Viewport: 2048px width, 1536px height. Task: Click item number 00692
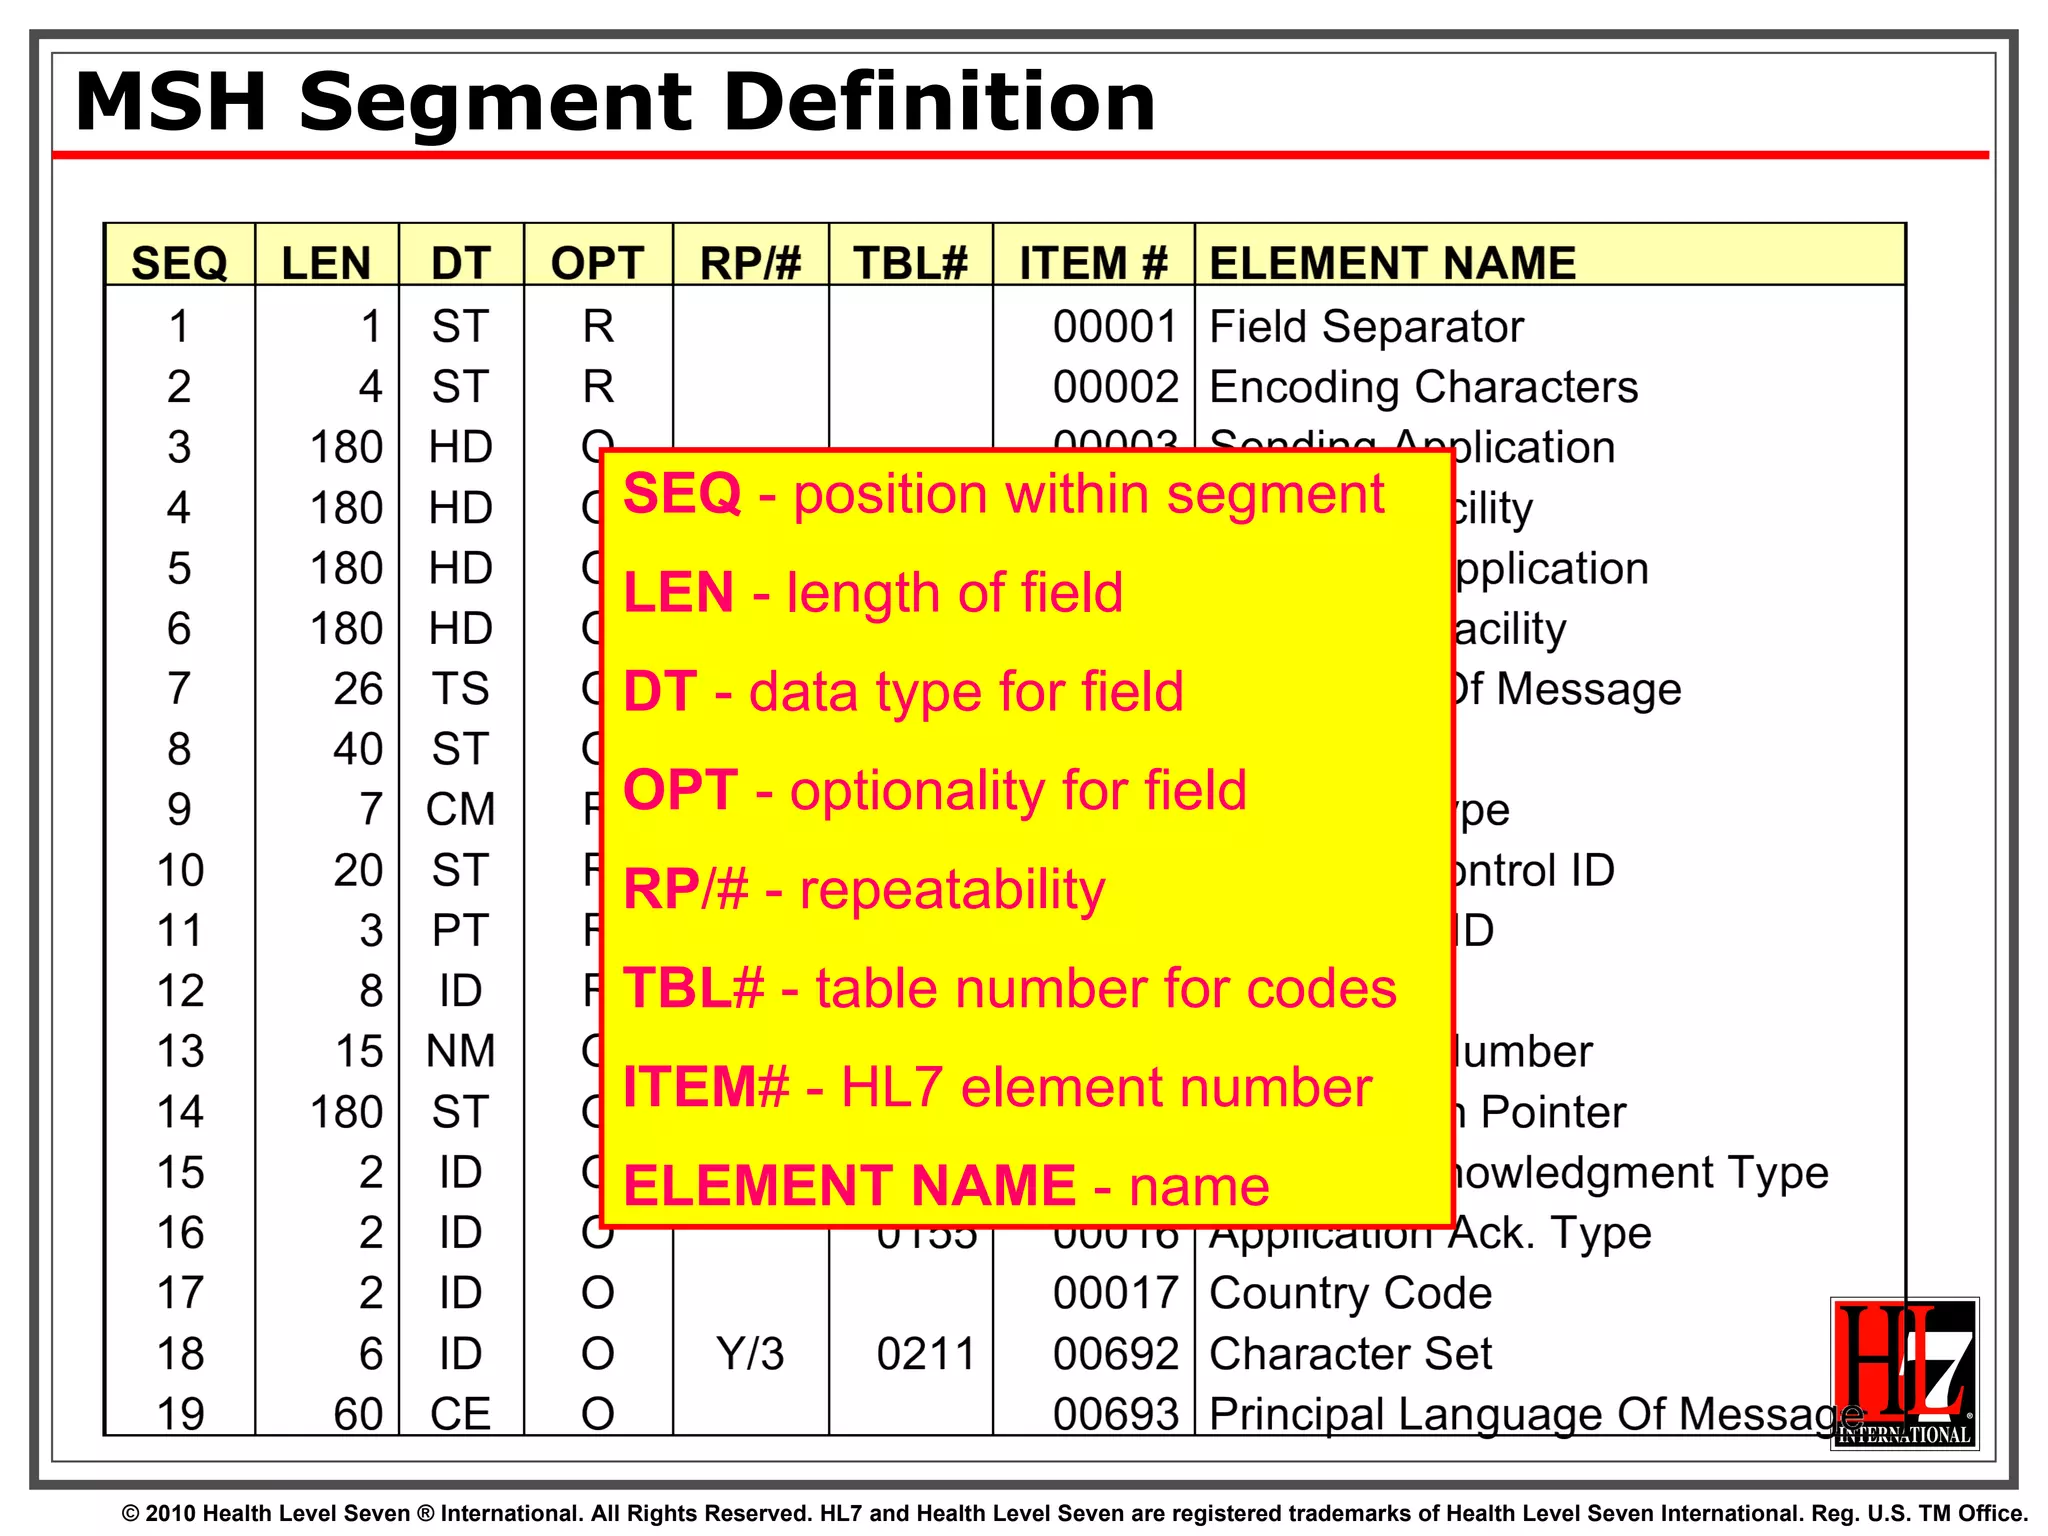(x=1115, y=1354)
